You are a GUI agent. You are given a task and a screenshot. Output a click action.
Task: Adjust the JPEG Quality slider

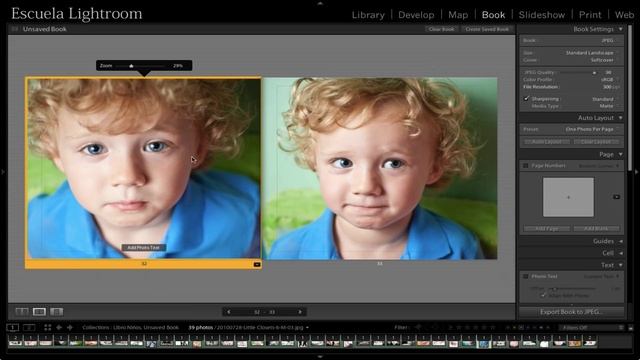pyautogui.click(x=594, y=73)
